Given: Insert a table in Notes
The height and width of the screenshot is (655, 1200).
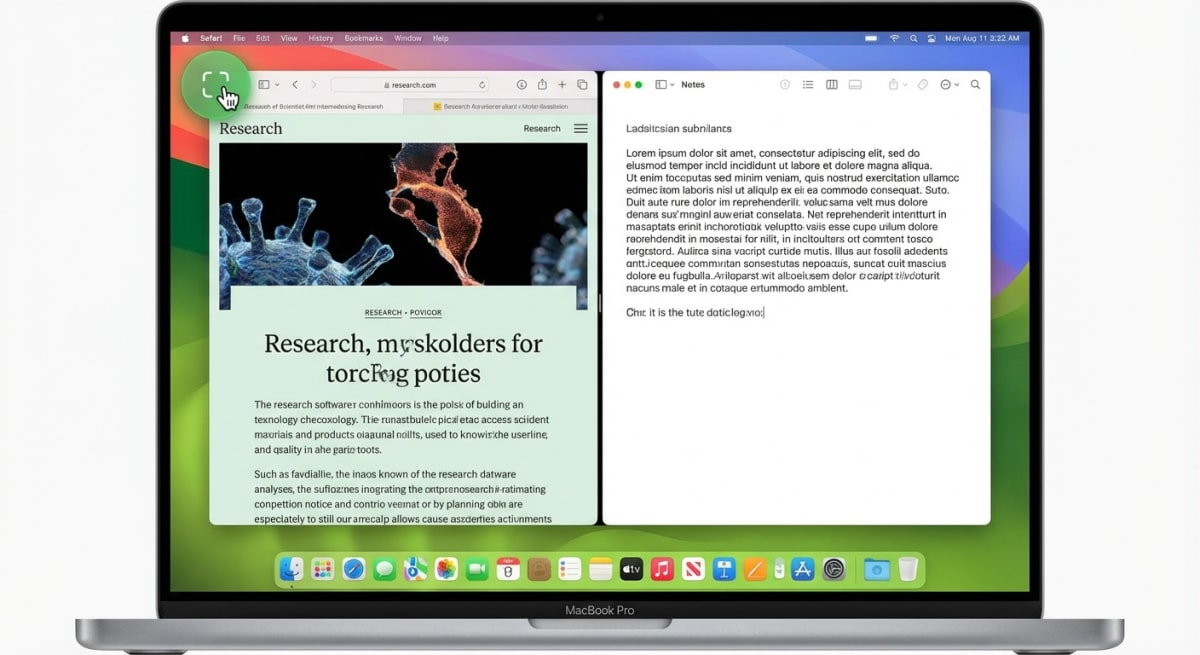Looking at the screenshot, I should click(x=831, y=85).
